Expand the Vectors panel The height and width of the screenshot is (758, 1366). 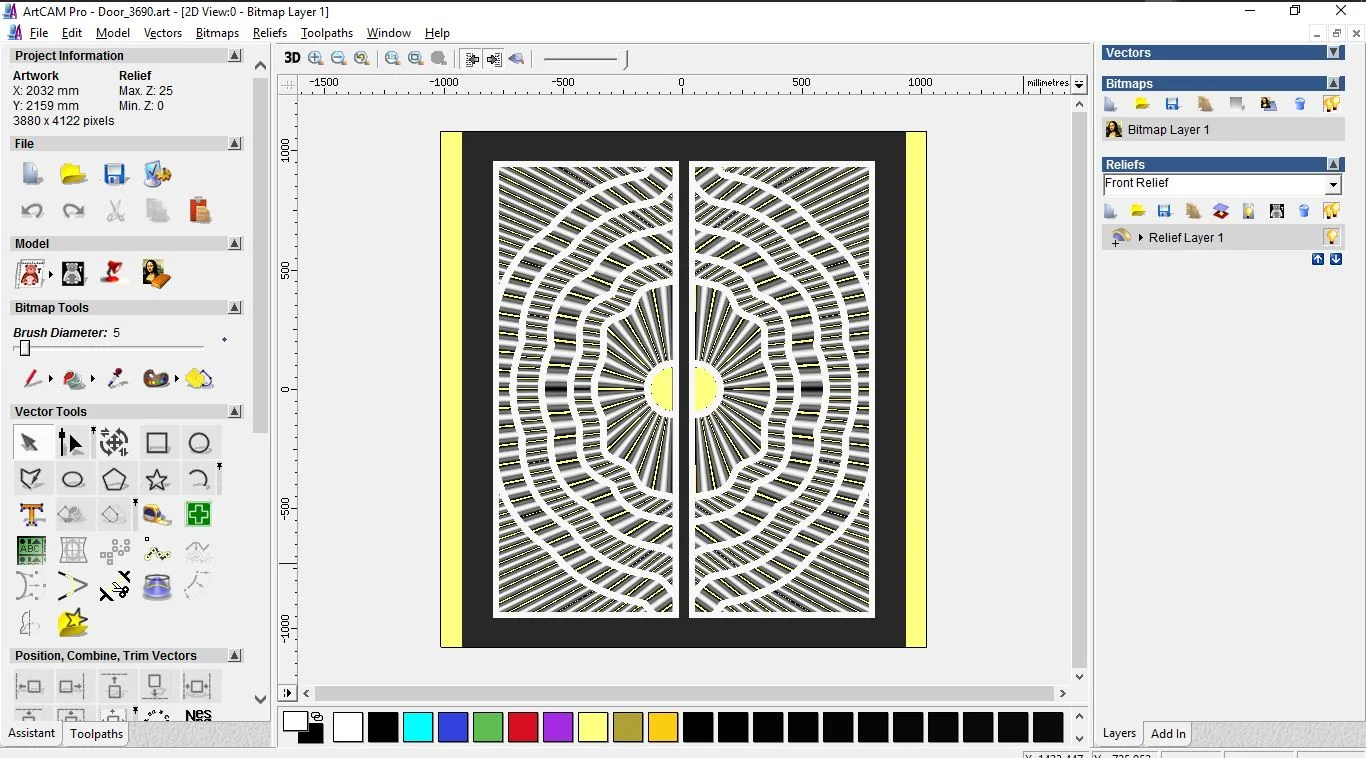click(1333, 53)
